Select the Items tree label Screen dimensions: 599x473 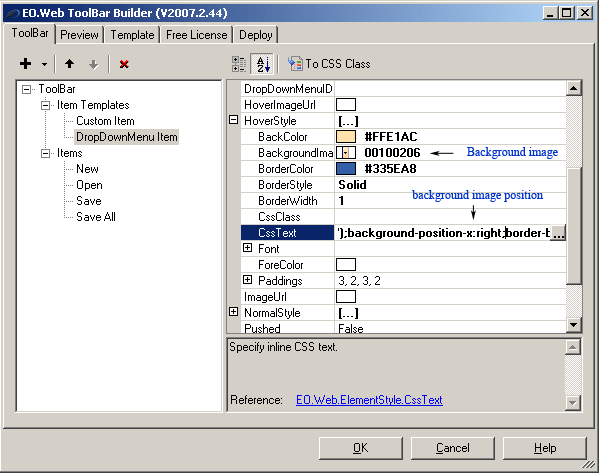[x=70, y=153]
